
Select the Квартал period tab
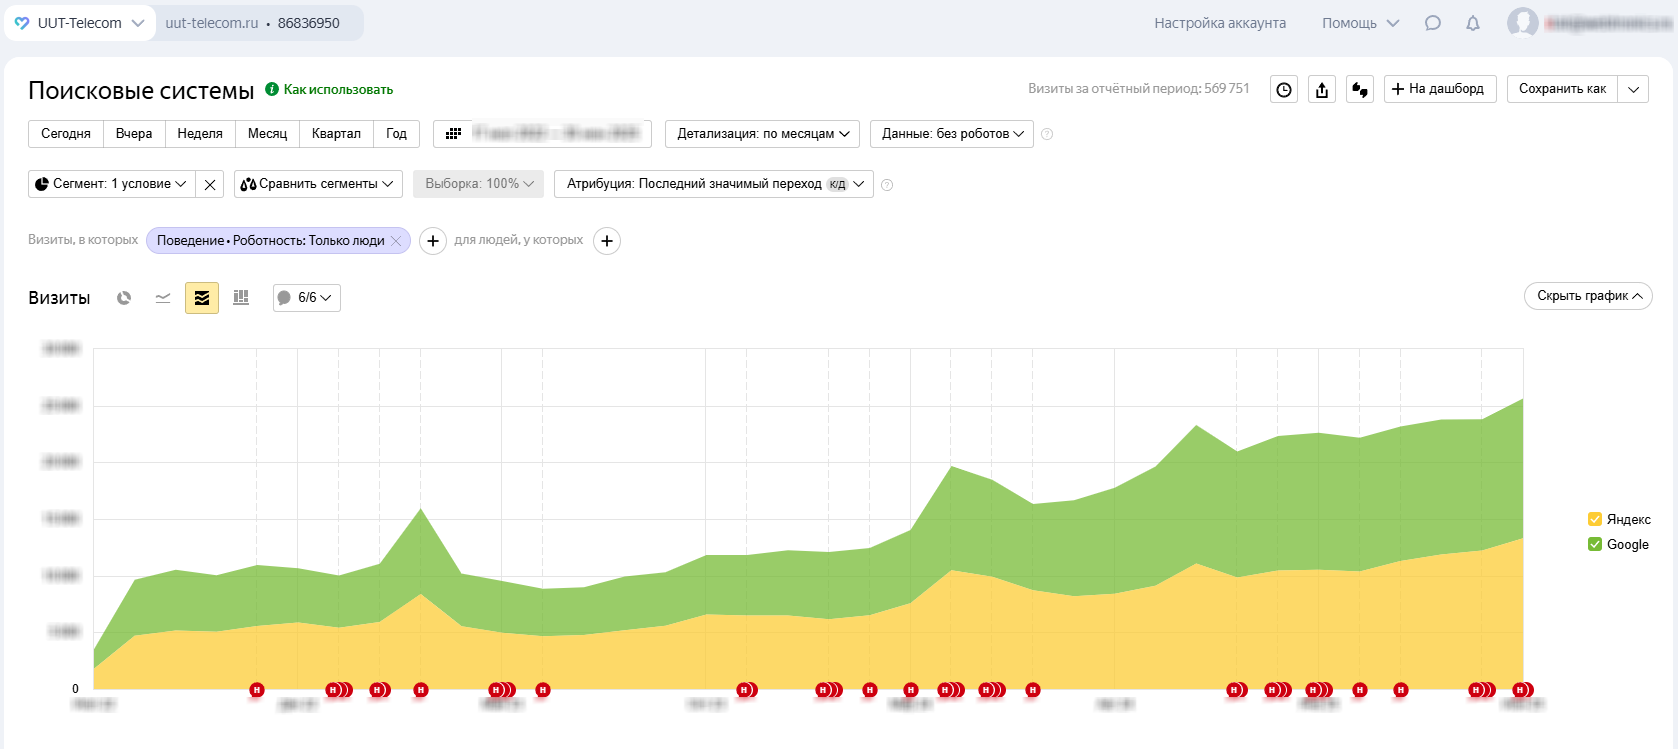[336, 134]
